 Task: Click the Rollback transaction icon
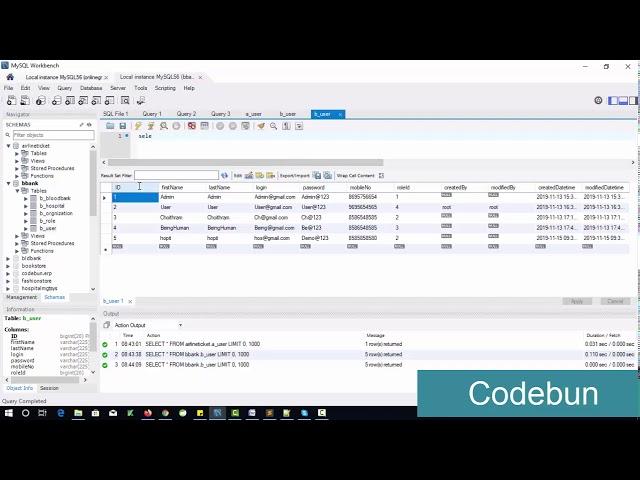coord(233,126)
